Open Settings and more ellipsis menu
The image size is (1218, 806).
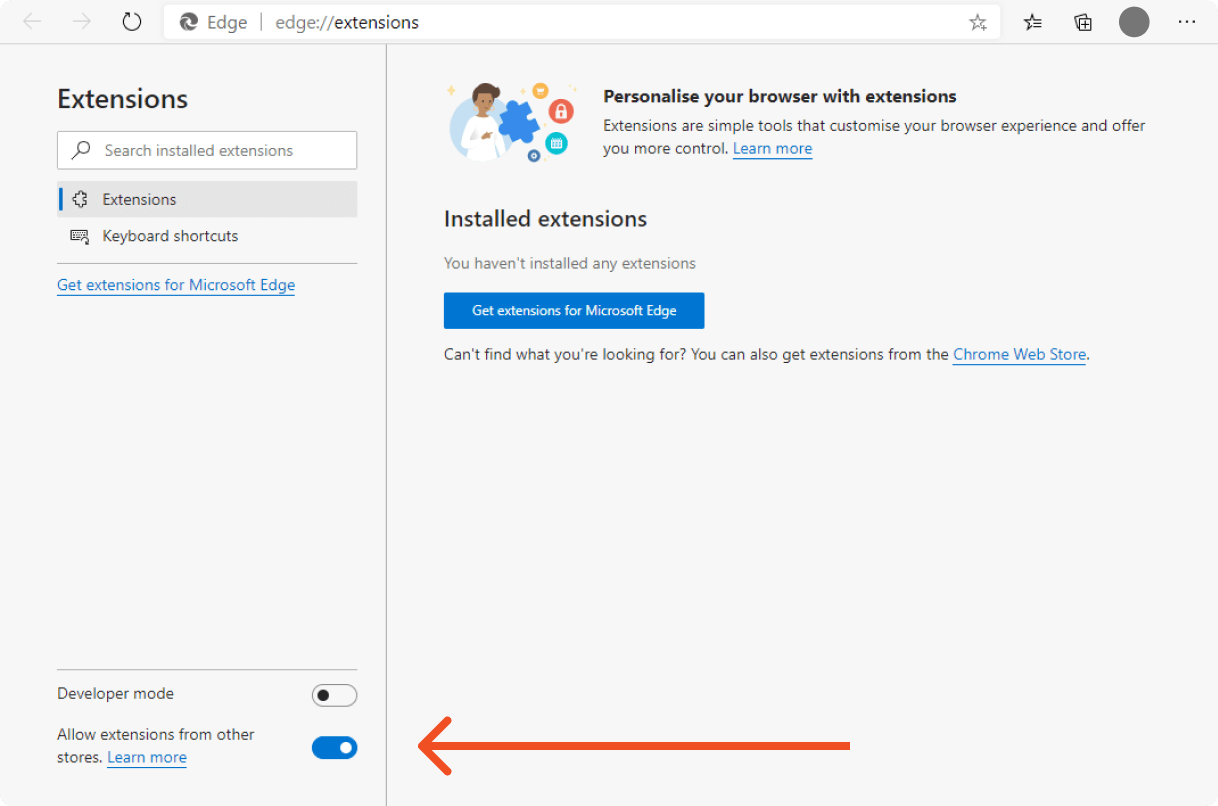tap(1187, 22)
